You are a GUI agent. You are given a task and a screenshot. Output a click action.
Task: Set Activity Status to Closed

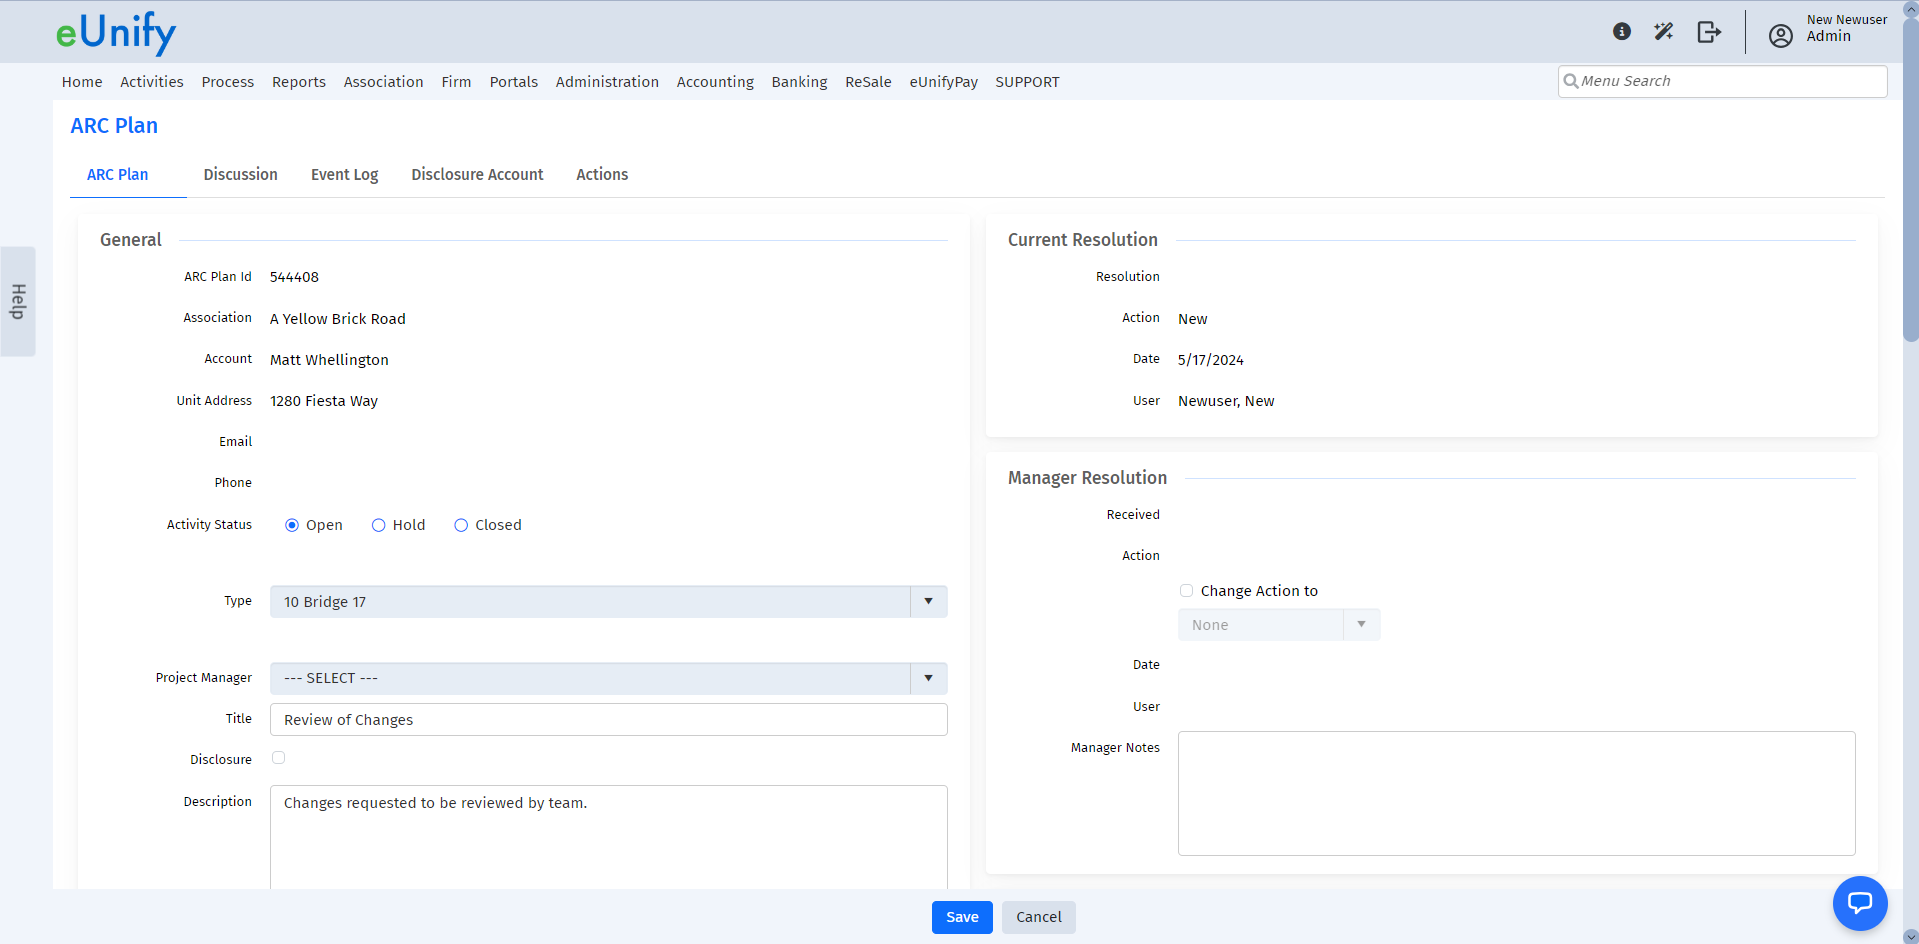(x=461, y=525)
